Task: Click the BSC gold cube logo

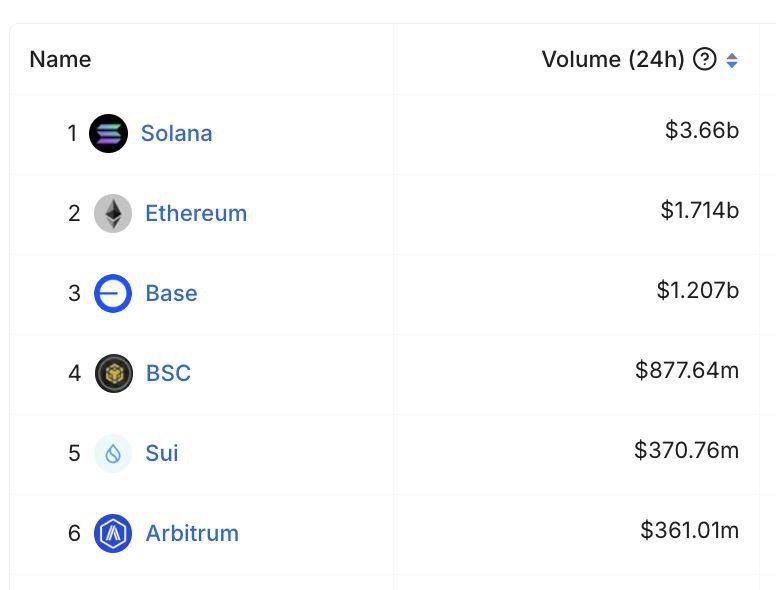Action: click(x=113, y=373)
